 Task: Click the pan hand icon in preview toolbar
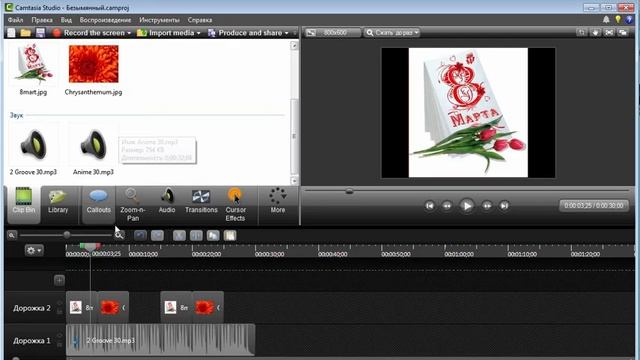[x=596, y=33]
